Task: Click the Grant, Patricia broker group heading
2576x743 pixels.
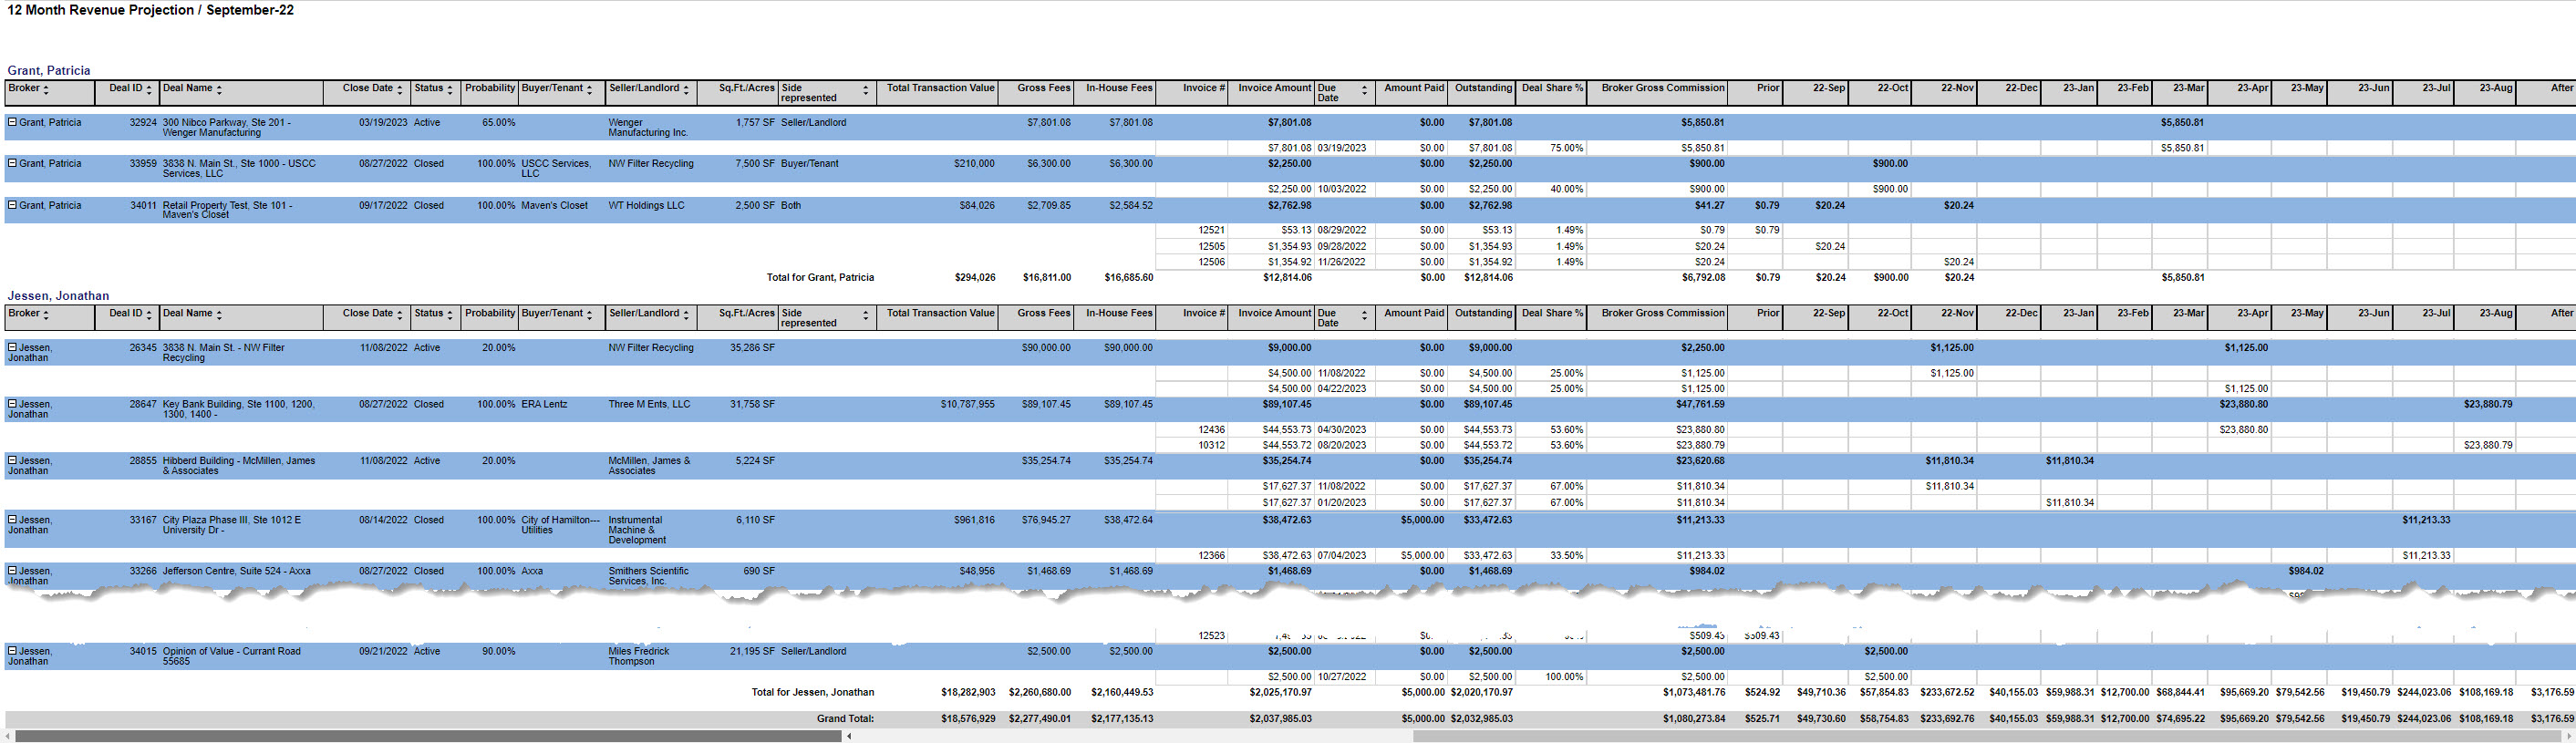Action: tap(49, 71)
